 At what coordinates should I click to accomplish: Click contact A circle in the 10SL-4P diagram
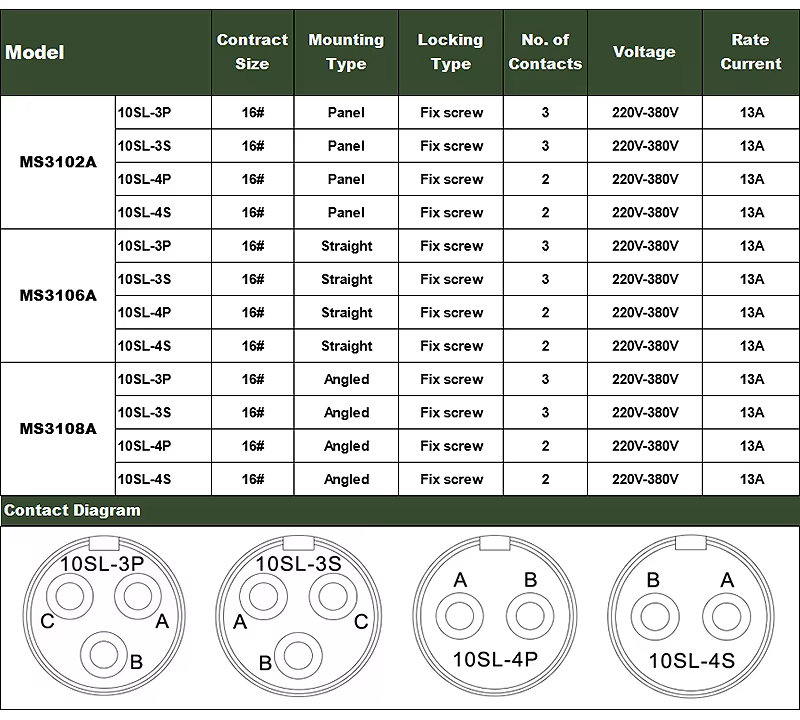460,616
